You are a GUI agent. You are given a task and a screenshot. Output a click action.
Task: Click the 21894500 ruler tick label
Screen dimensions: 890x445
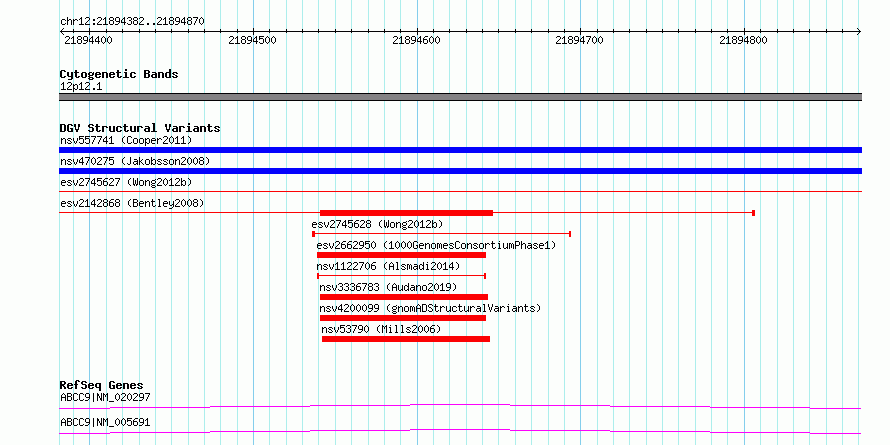click(252, 40)
